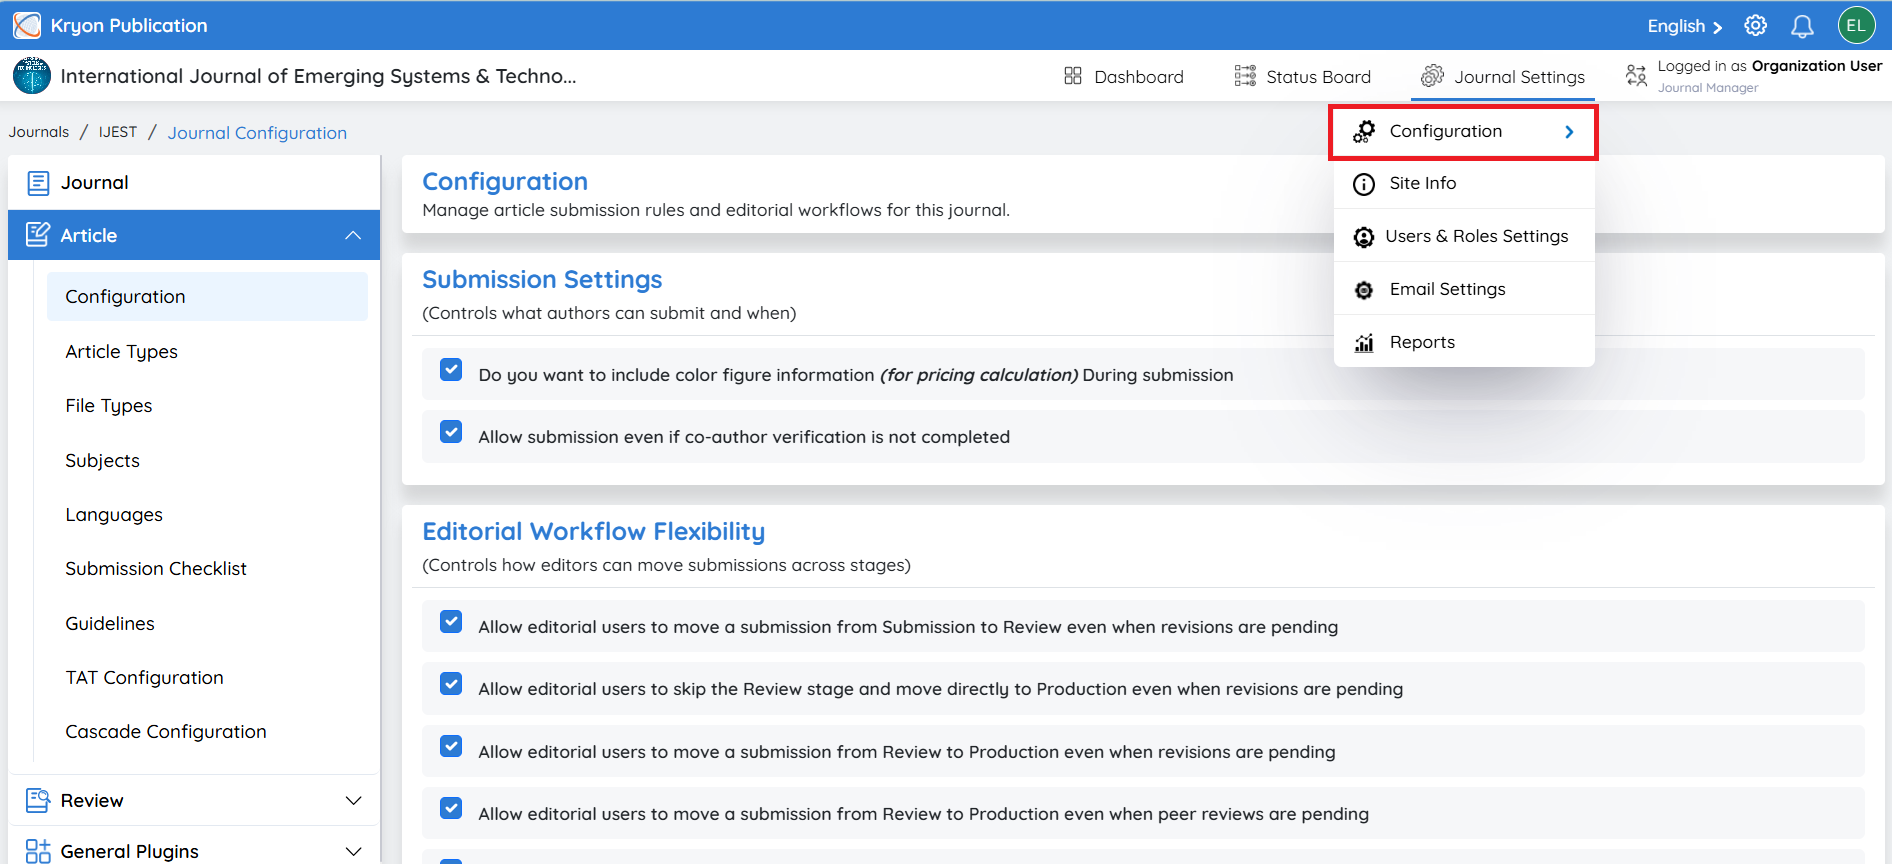The image size is (1892, 864).
Task: Select Site Info from dropdown menu
Action: (x=1464, y=183)
